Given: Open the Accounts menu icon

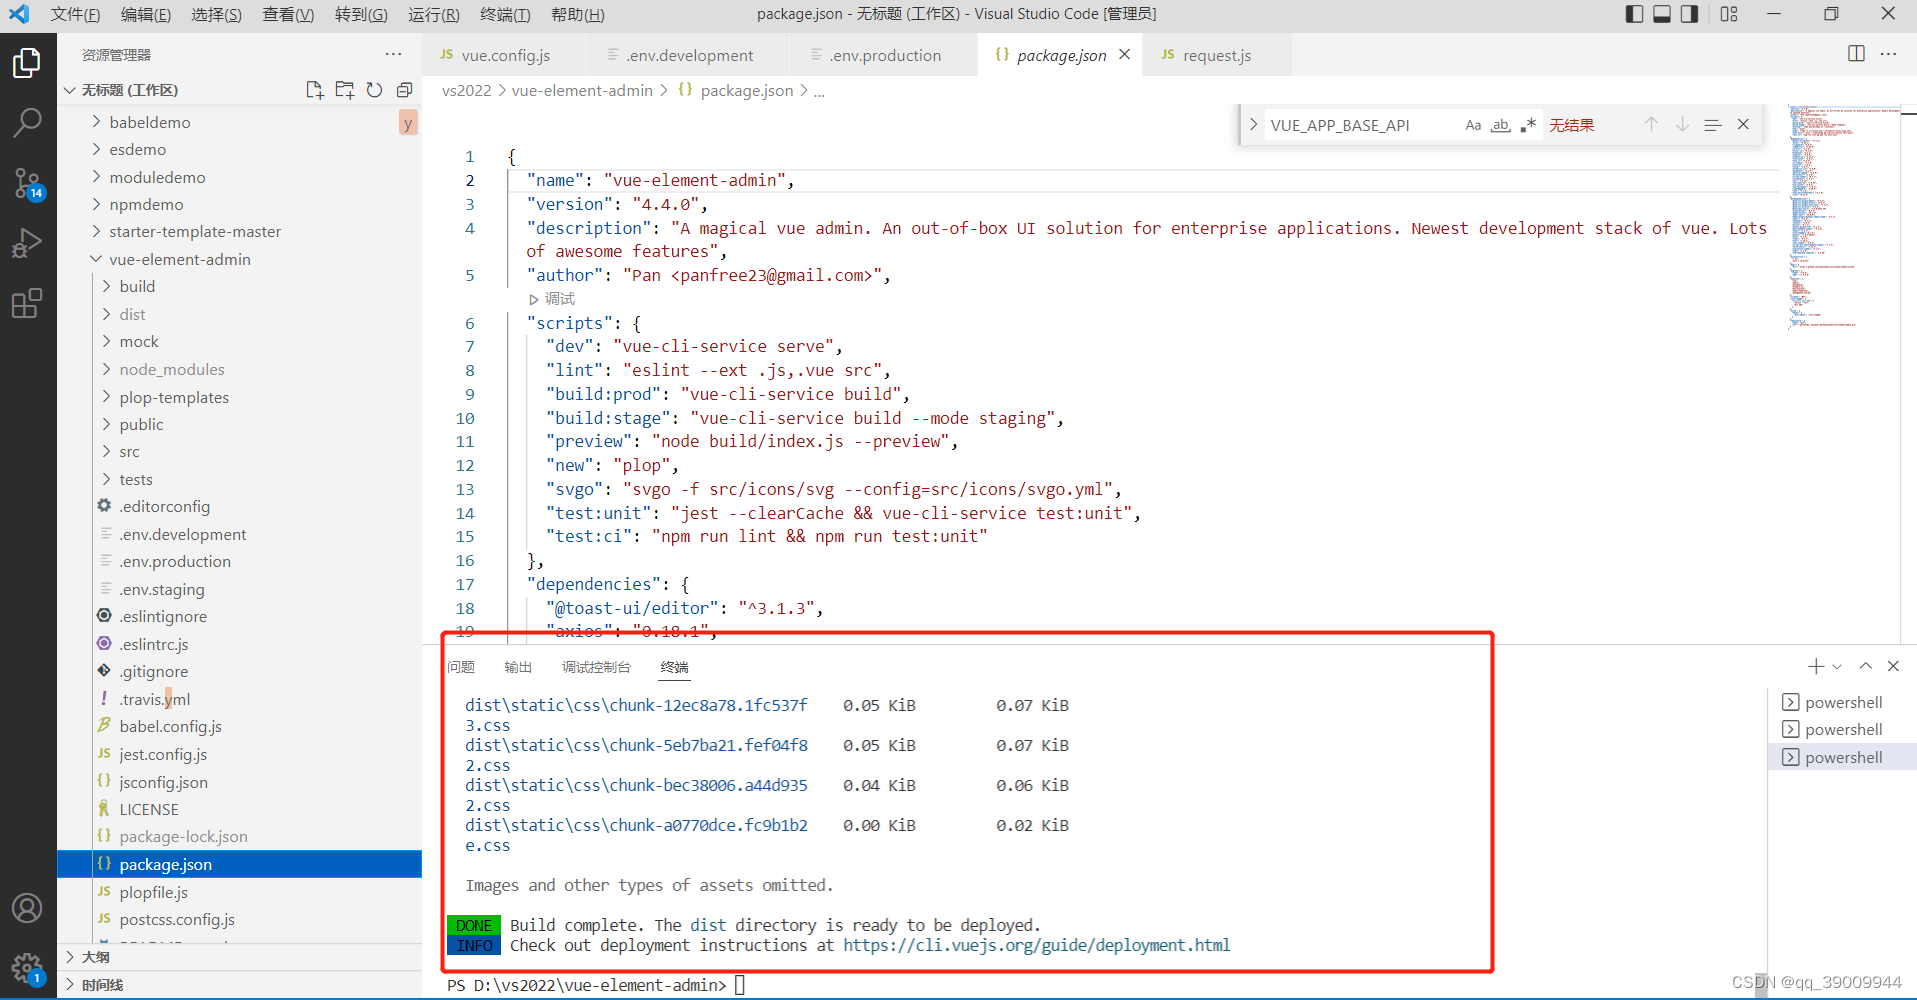Looking at the screenshot, I should click(x=27, y=908).
